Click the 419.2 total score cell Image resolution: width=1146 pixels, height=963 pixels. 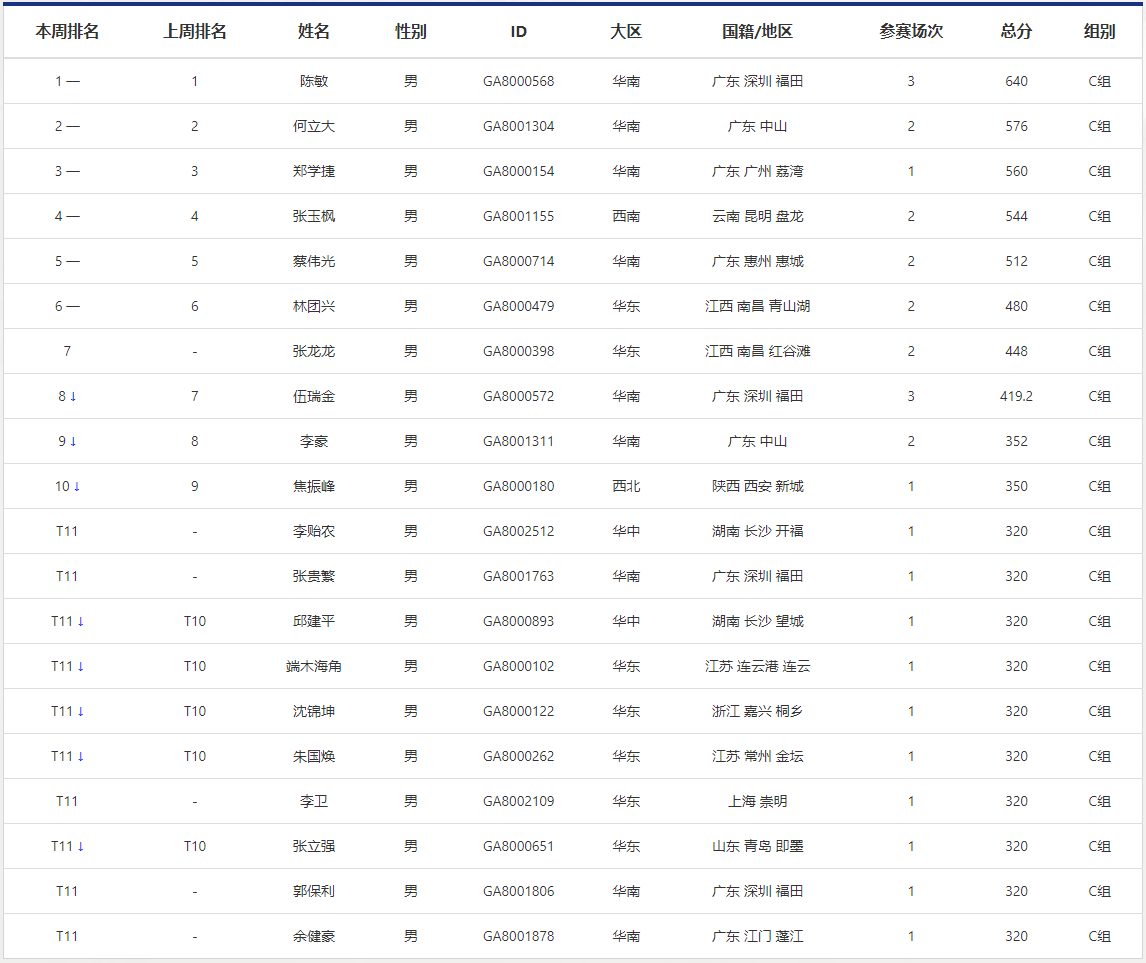(x=1016, y=396)
